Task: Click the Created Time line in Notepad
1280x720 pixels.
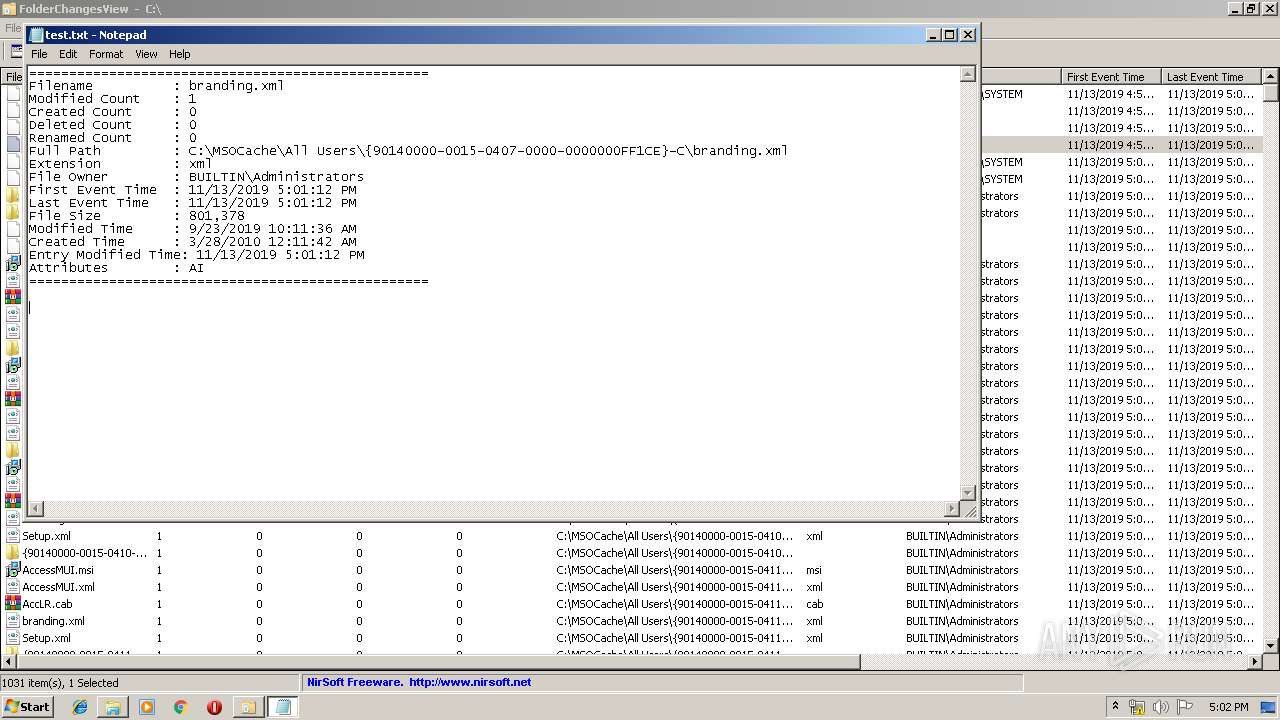Action: coord(192,242)
